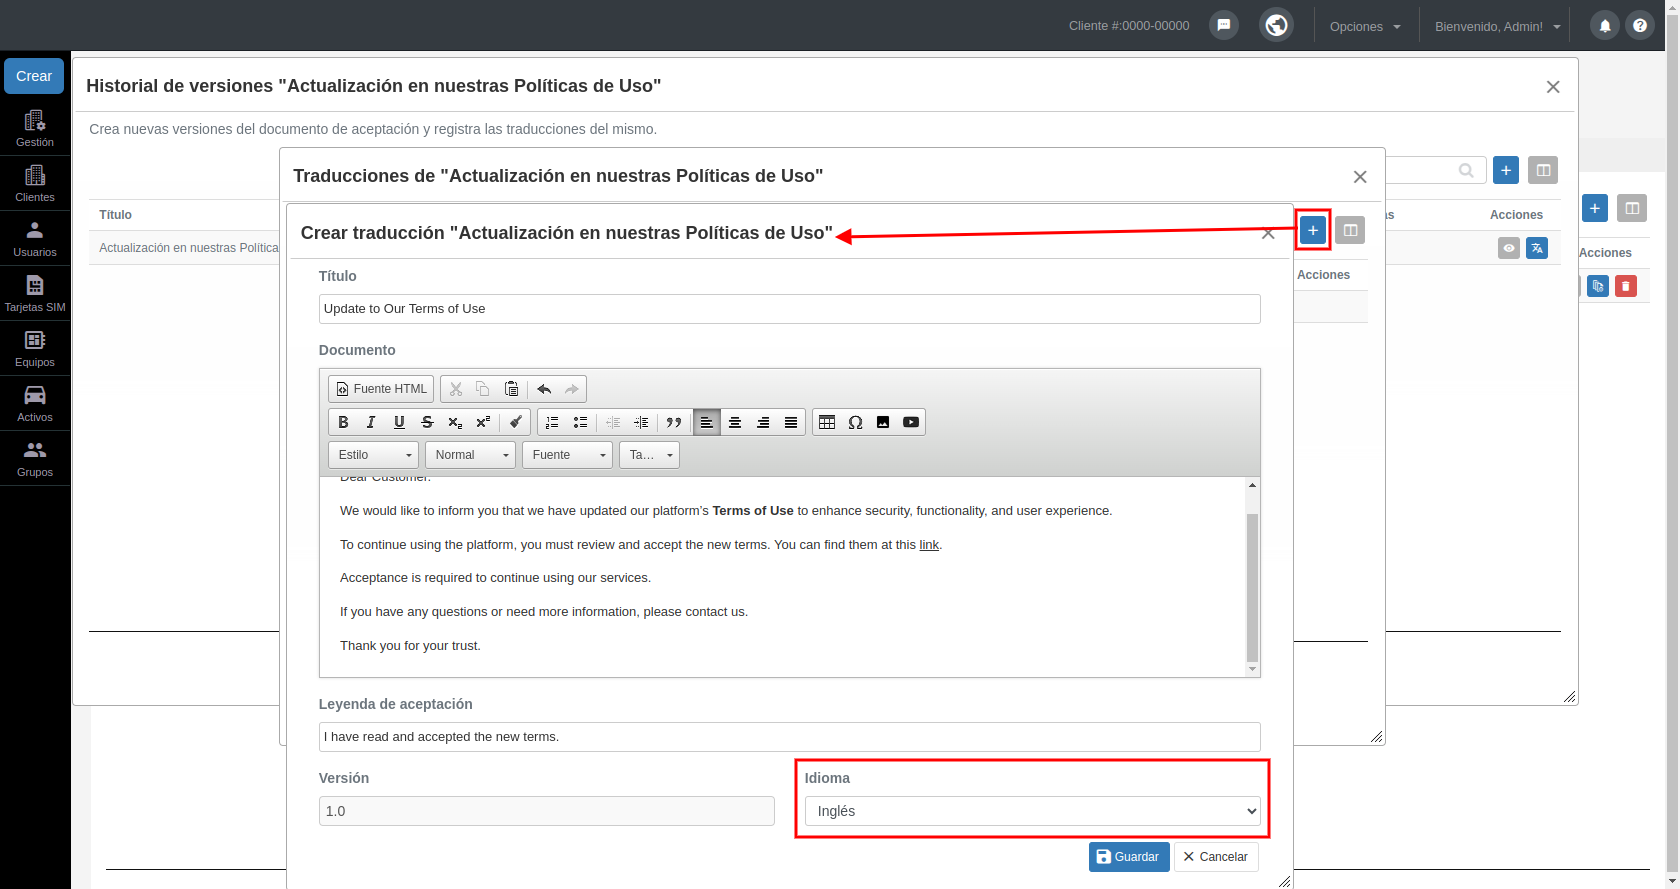Viewport: 1680px width, 889px height.
Task: Align text right
Action: pos(763,422)
